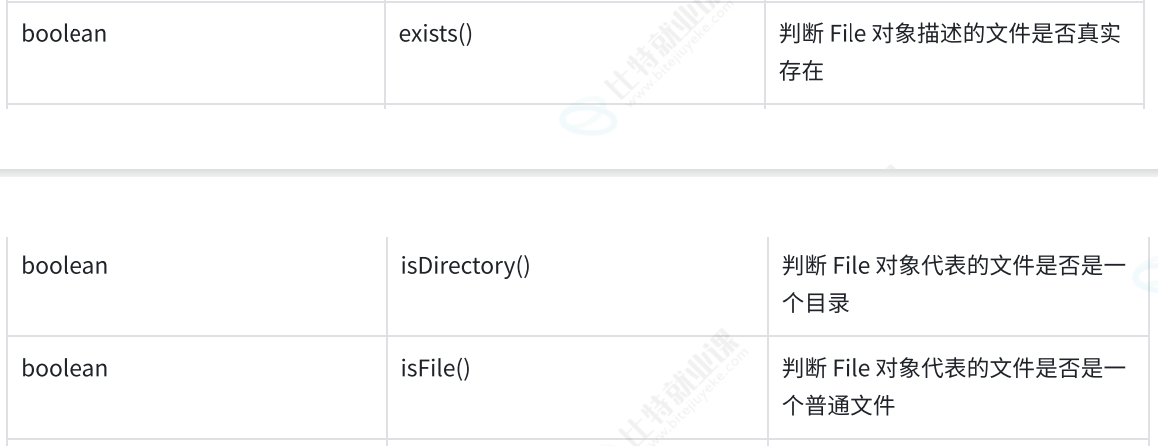The height and width of the screenshot is (446, 1158).
Task: Click the word File in exists() description
Action: click(x=849, y=34)
